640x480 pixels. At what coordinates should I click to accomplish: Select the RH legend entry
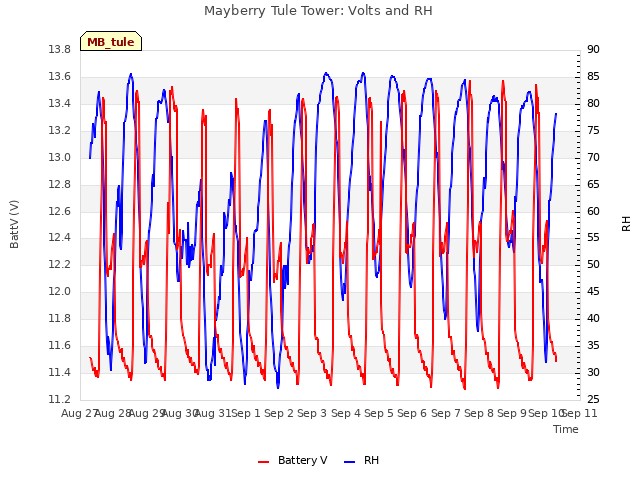[362, 460]
